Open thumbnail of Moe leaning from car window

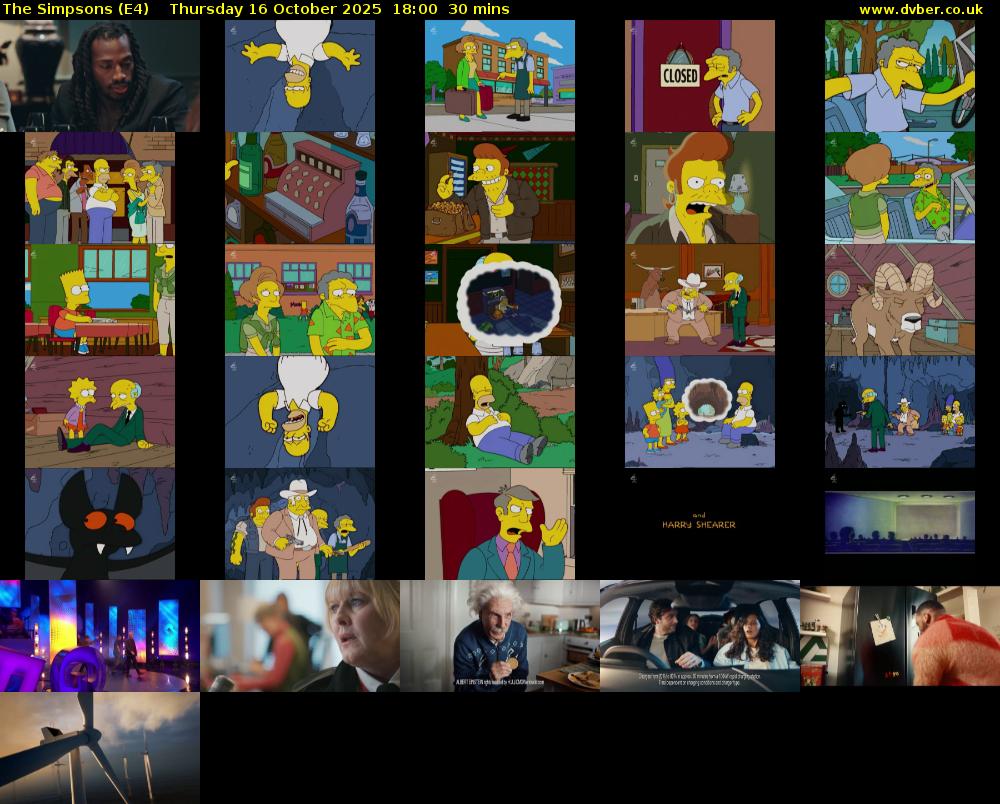[x=900, y=76]
